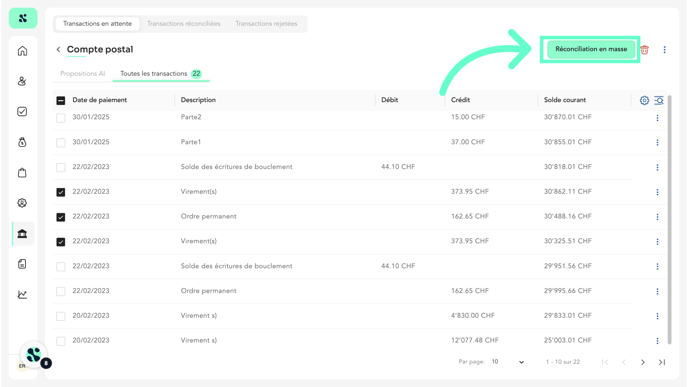Open the Par page rows dropdown

click(508, 362)
